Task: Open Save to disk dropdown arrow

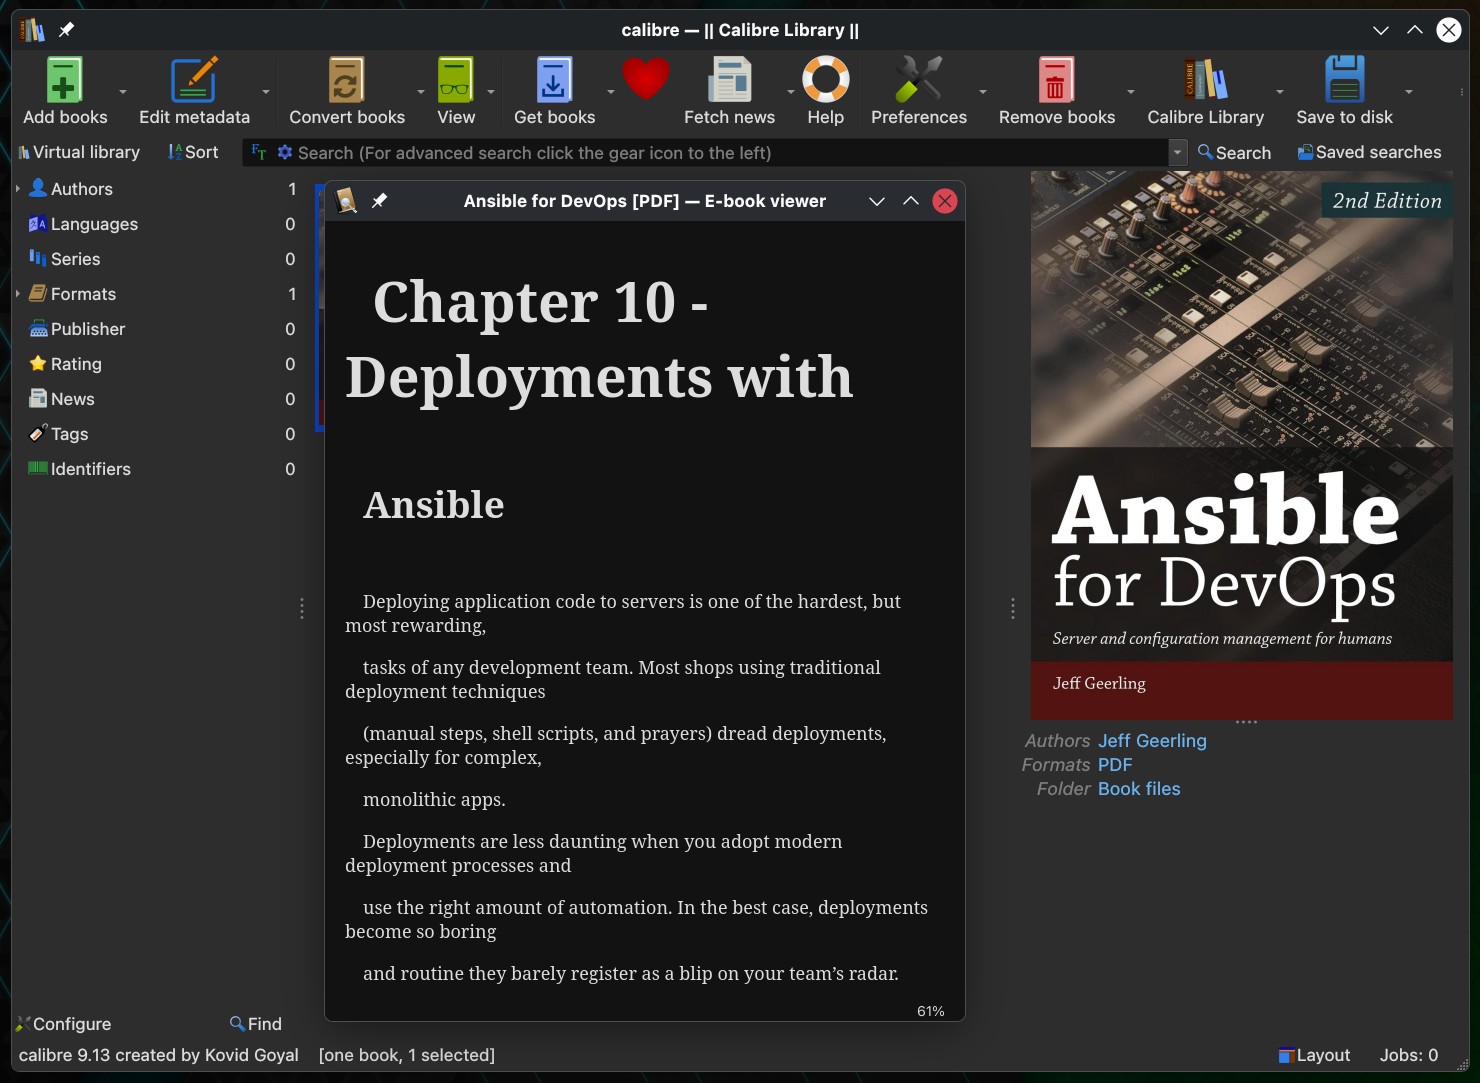Action: [1409, 91]
